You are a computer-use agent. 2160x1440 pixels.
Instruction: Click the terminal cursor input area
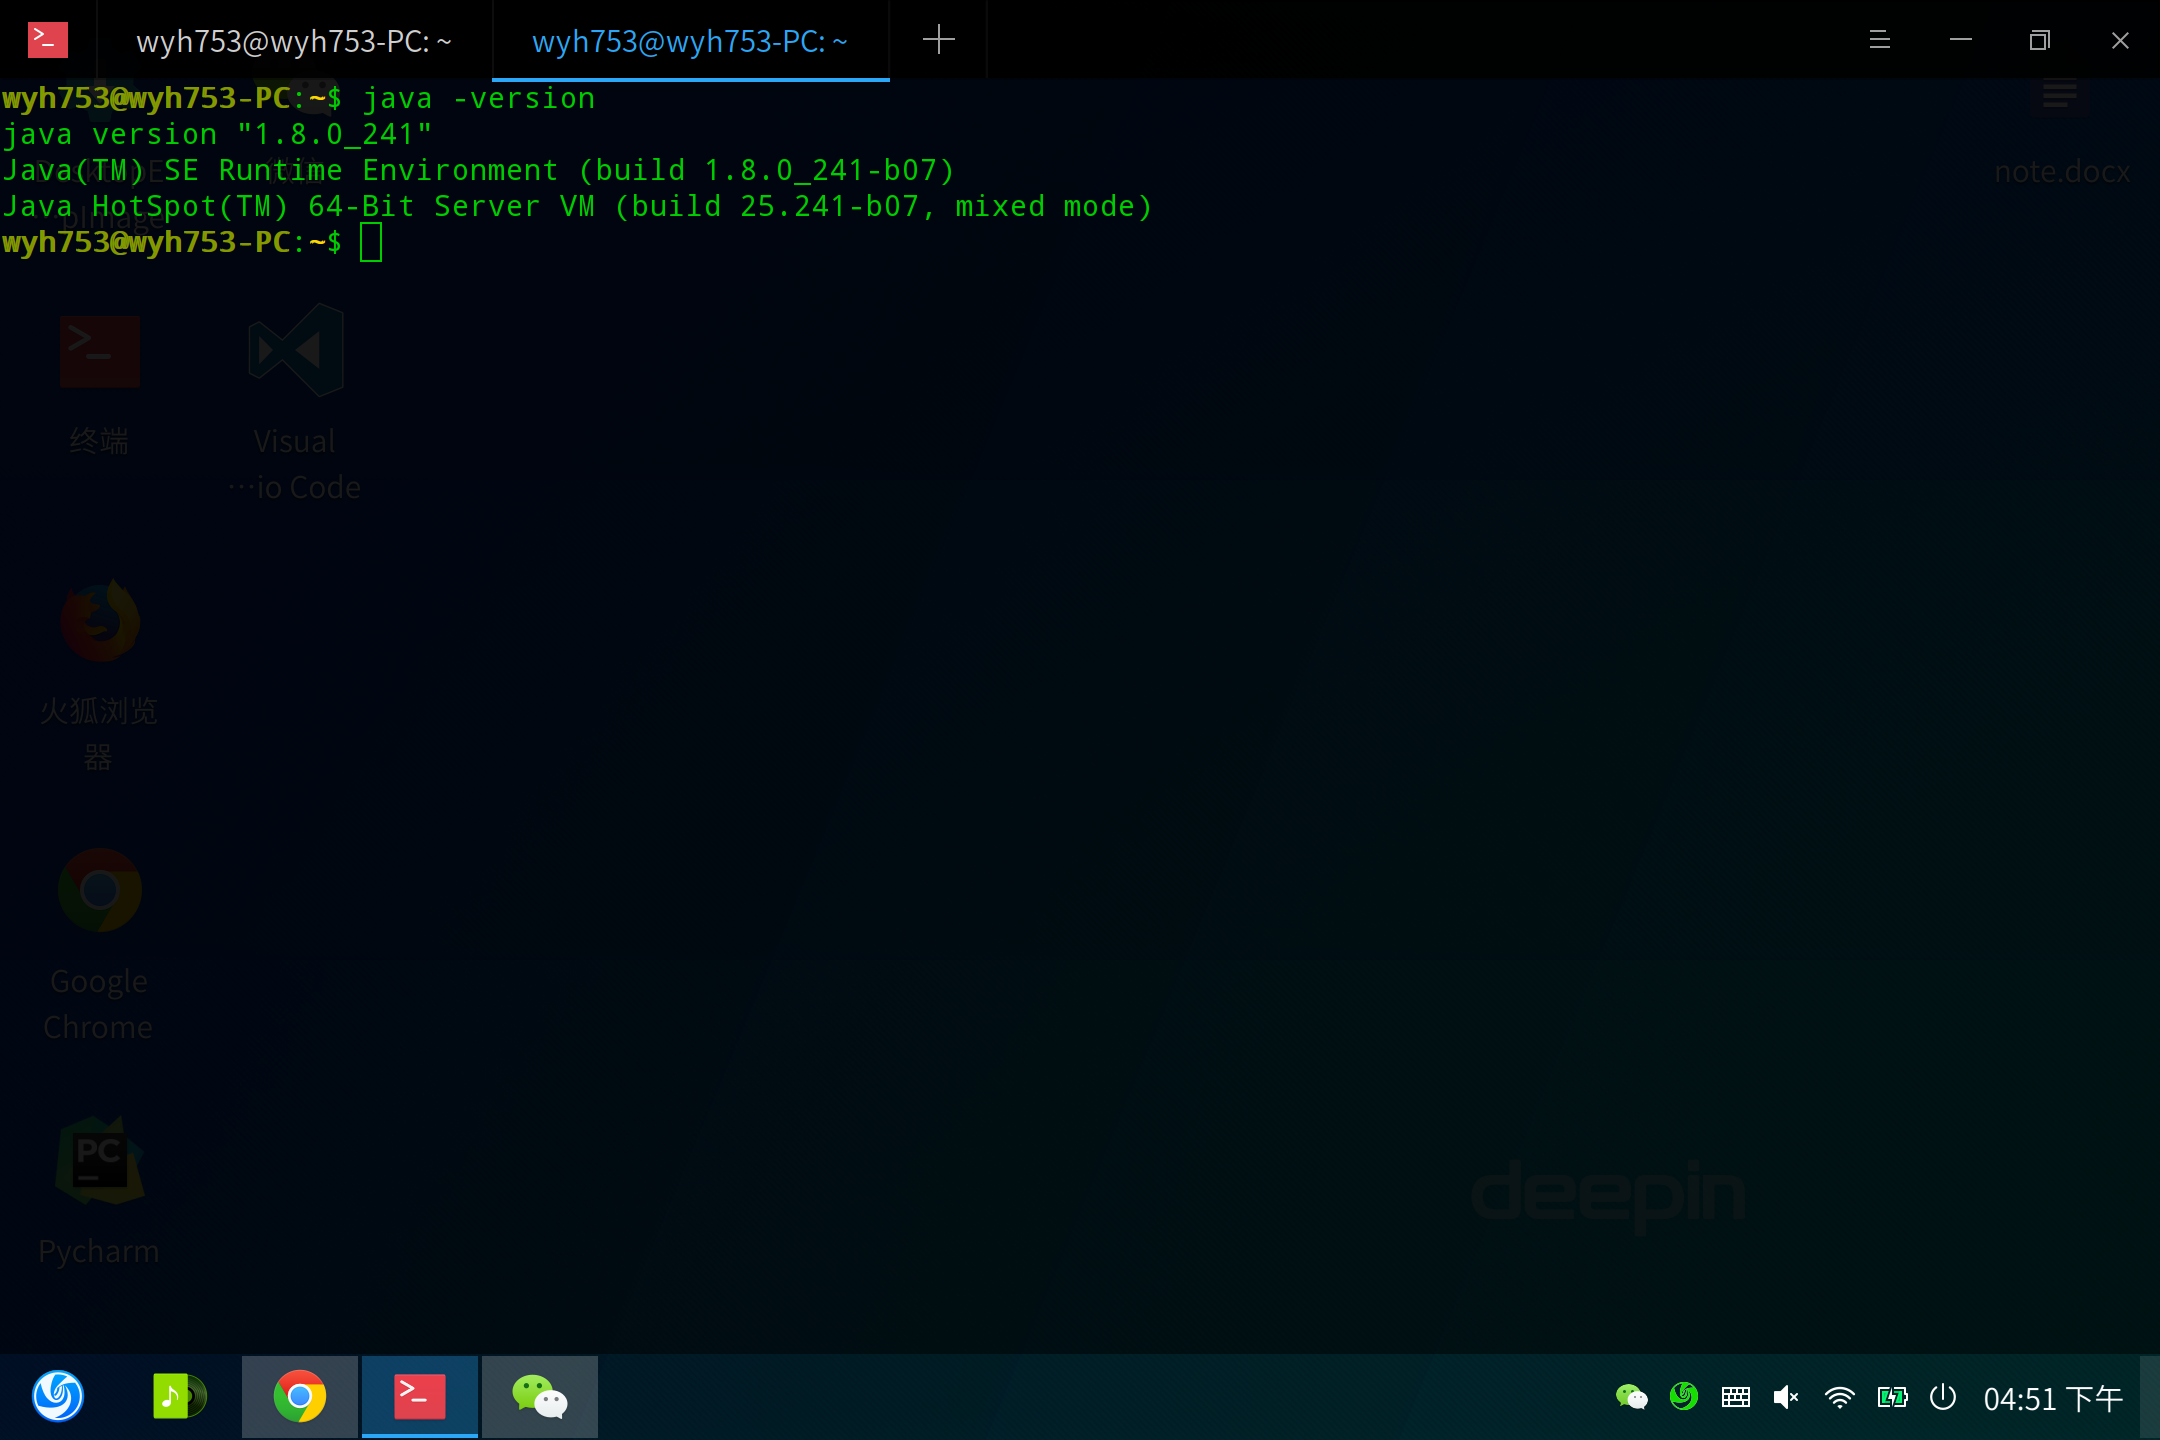[371, 242]
